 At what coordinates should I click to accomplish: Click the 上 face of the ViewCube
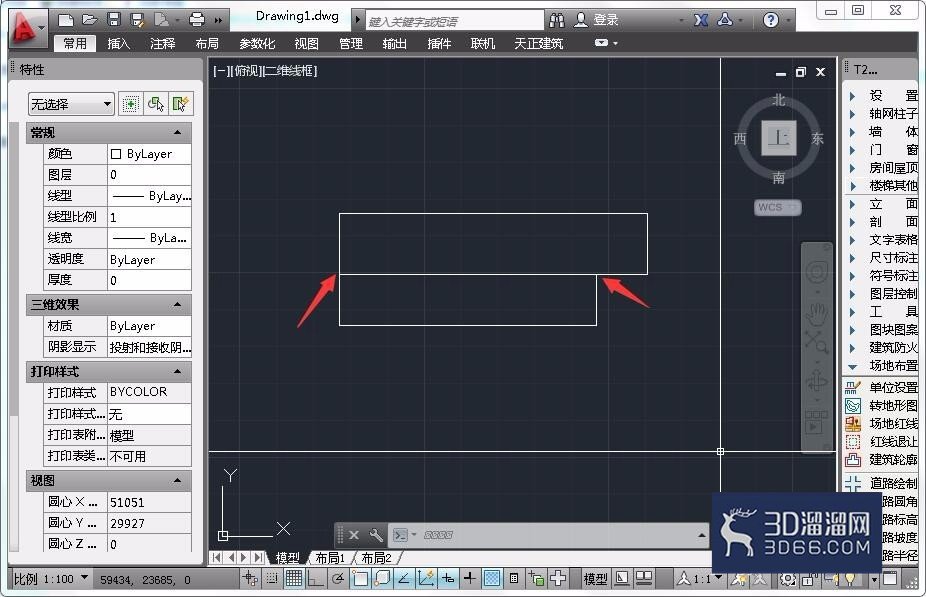click(x=778, y=138)
